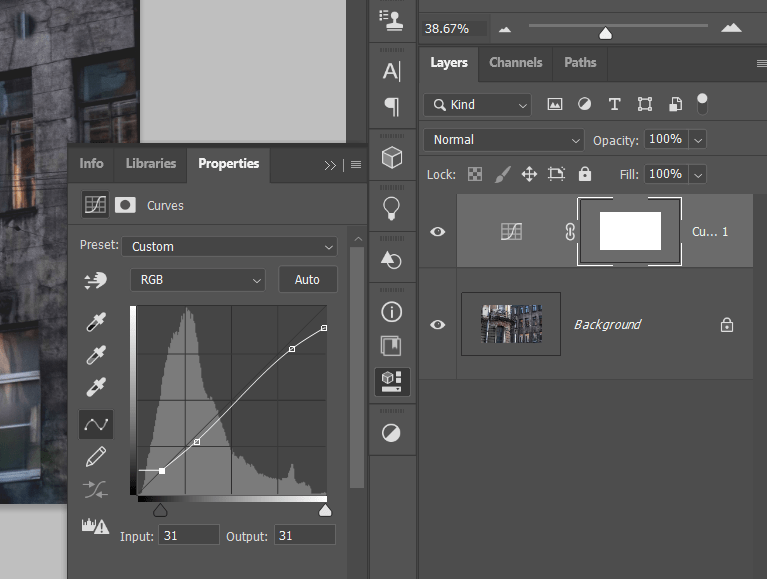Filter layers by smart objects icon

click(x=676, y=104)
